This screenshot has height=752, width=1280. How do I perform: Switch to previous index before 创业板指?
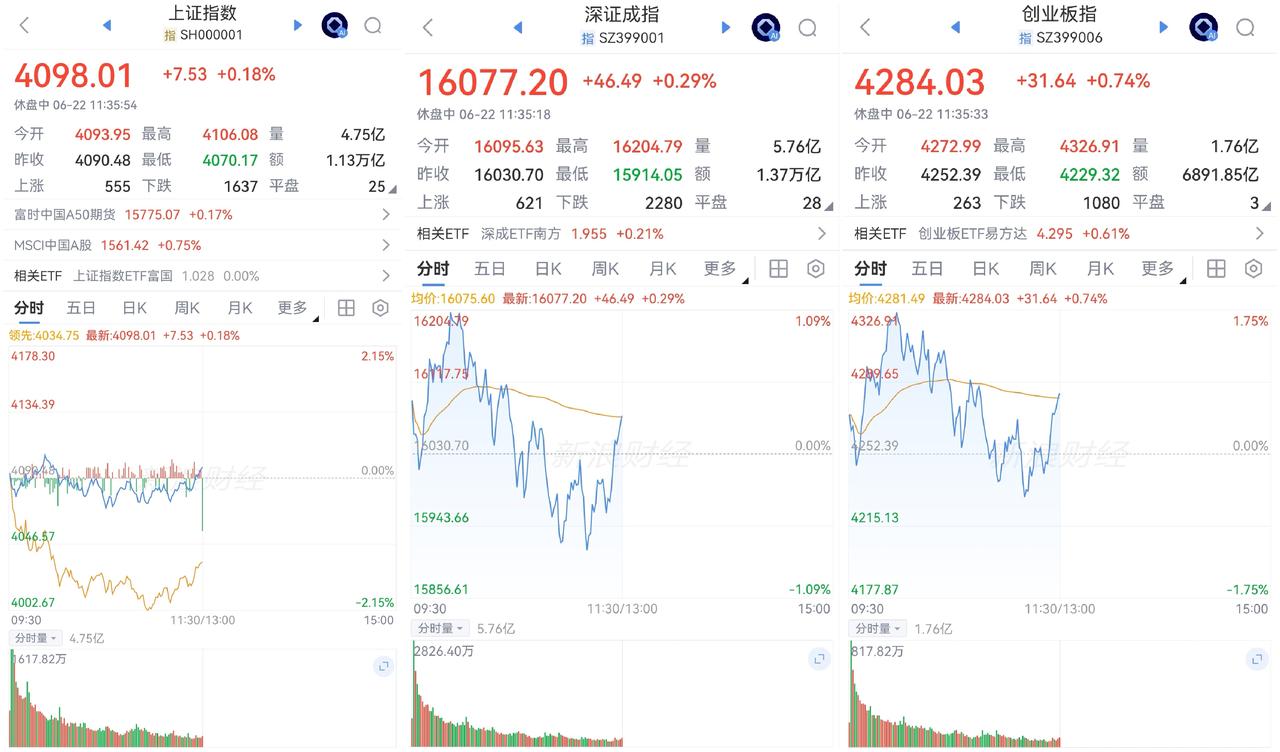click(x=955, y=27)
